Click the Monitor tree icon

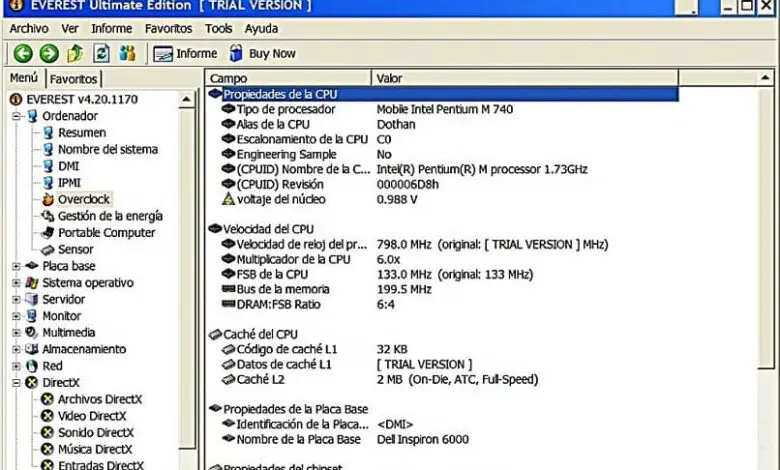coord(32,316)
